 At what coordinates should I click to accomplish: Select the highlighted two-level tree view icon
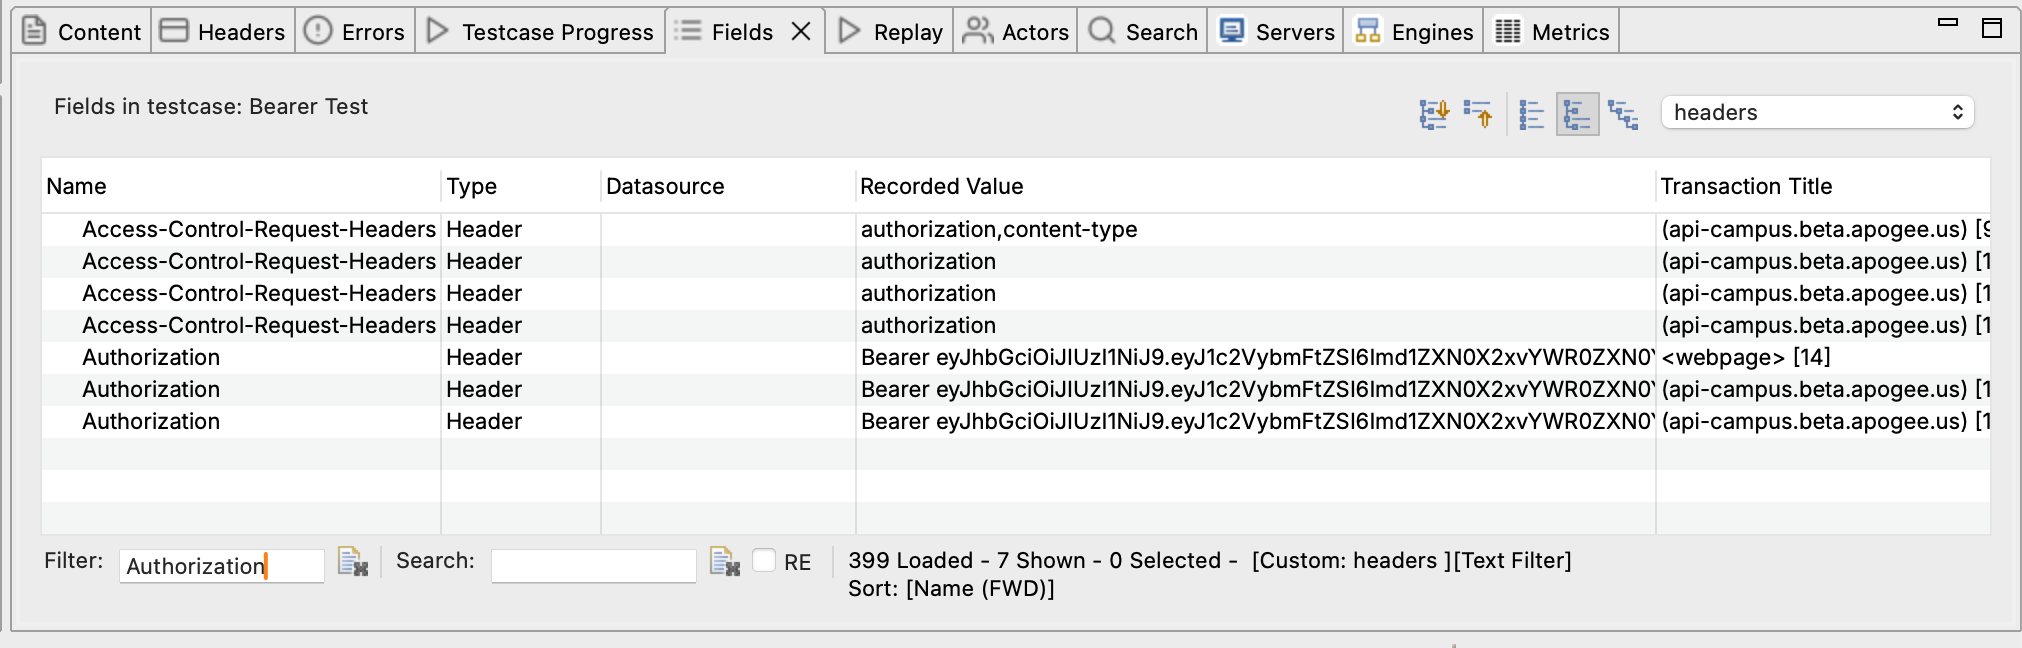click(1577, 114)
